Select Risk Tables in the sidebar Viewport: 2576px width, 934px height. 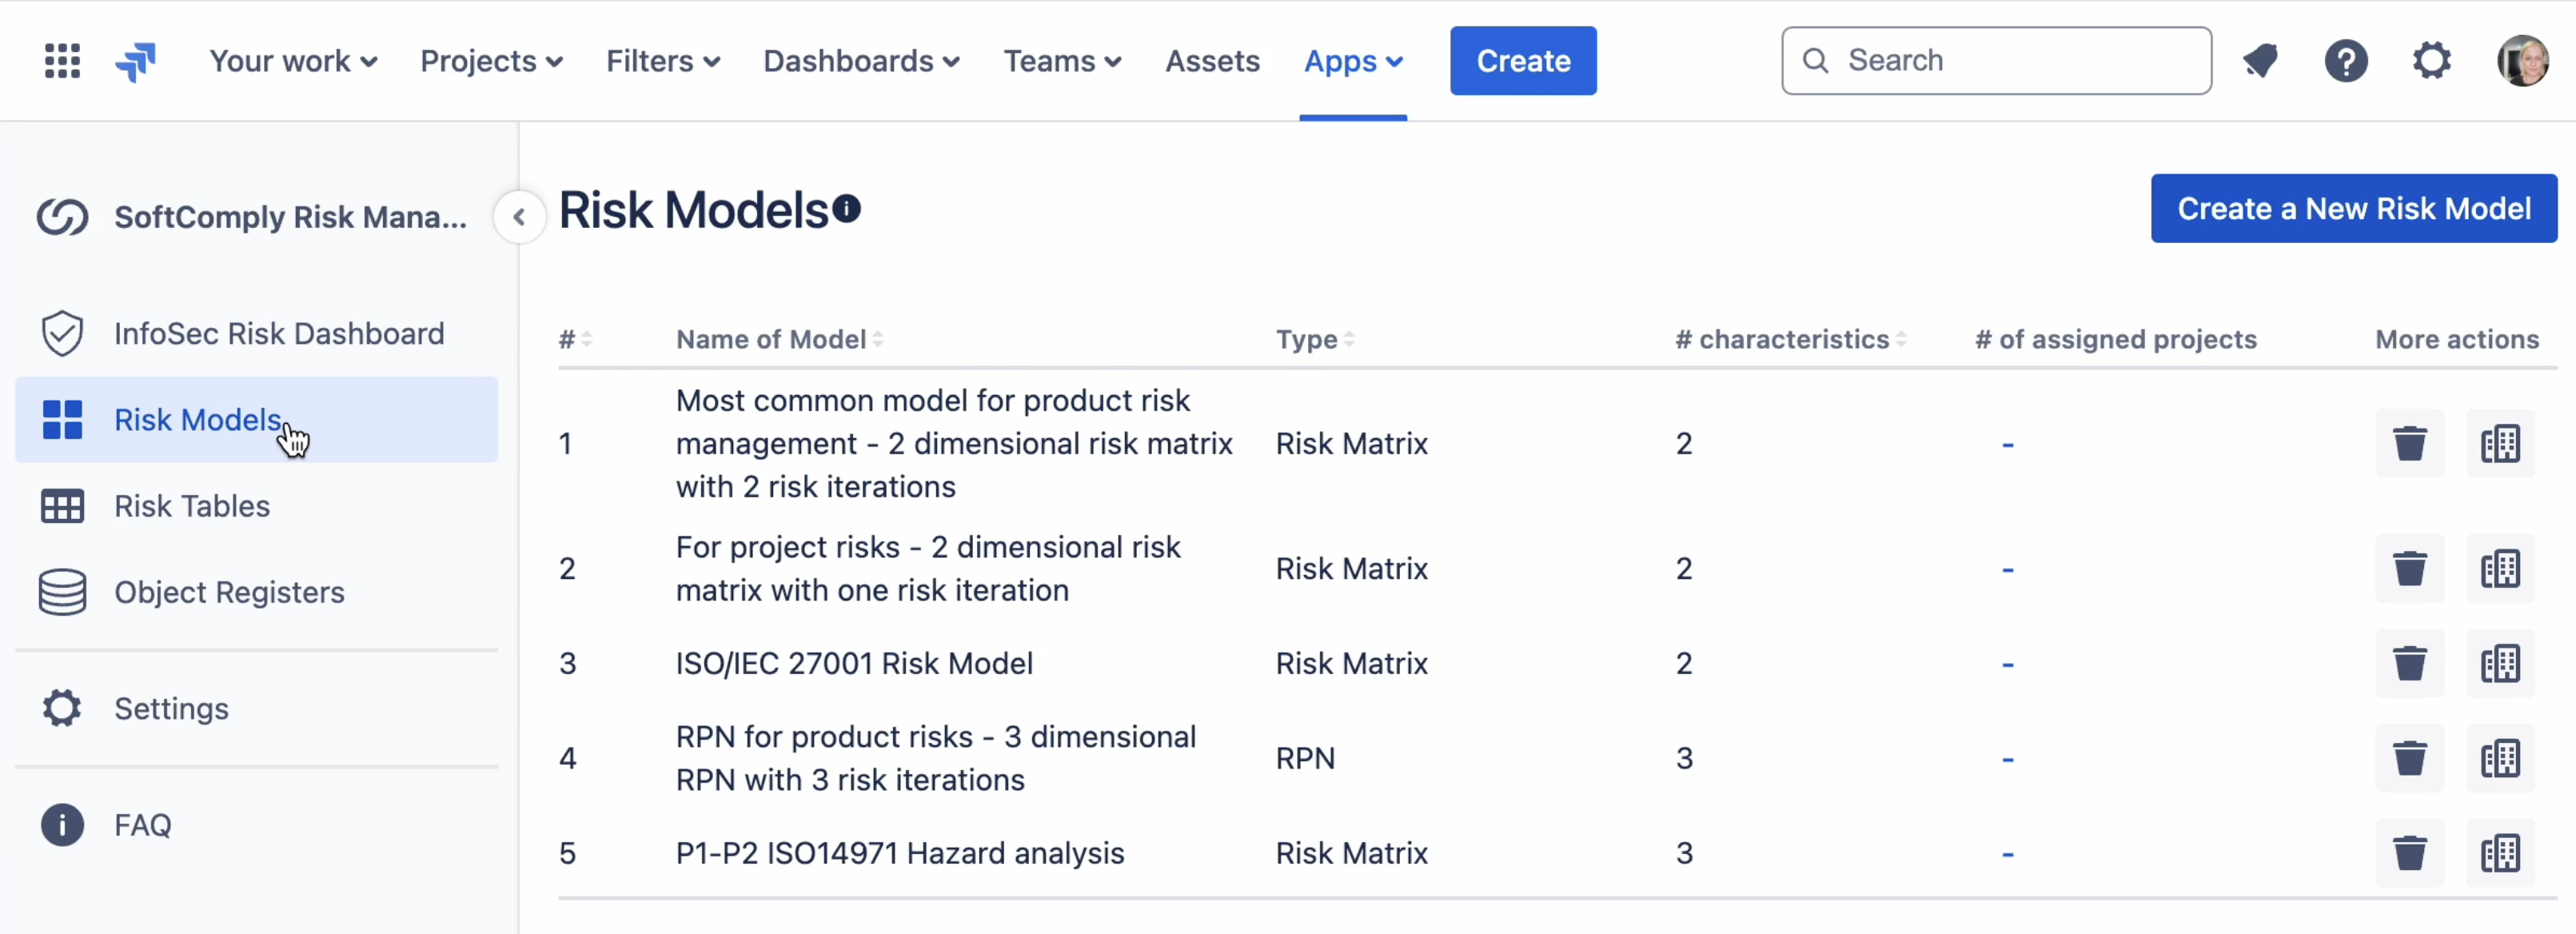tap(192, 506)
